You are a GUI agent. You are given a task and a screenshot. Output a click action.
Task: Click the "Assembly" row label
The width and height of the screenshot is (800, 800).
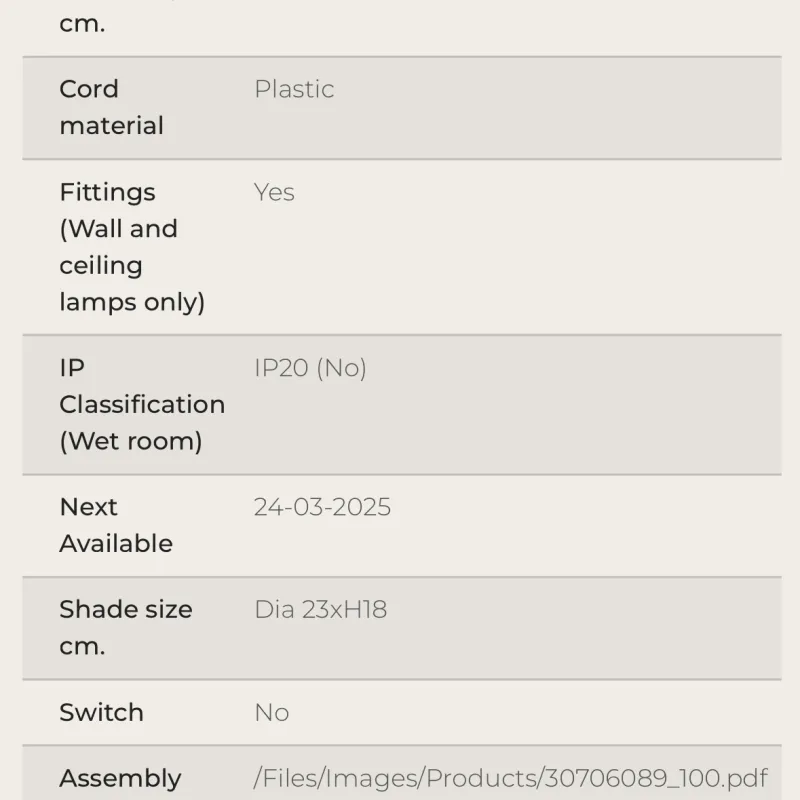click(x=120, y=778)
